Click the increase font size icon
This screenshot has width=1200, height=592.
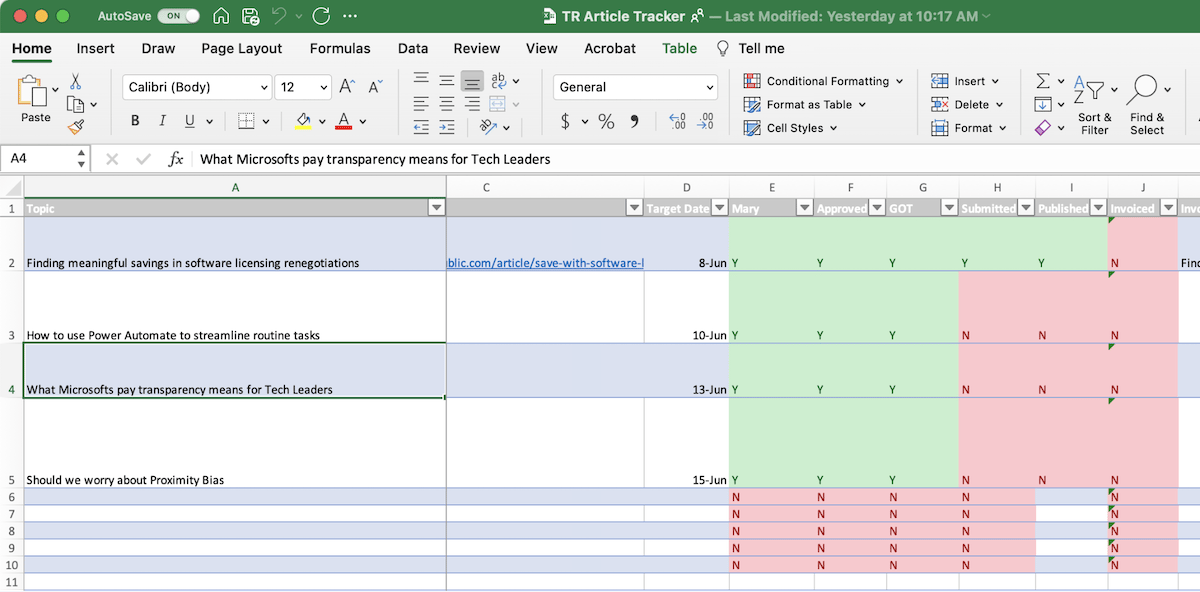click(x=347, y=87)
